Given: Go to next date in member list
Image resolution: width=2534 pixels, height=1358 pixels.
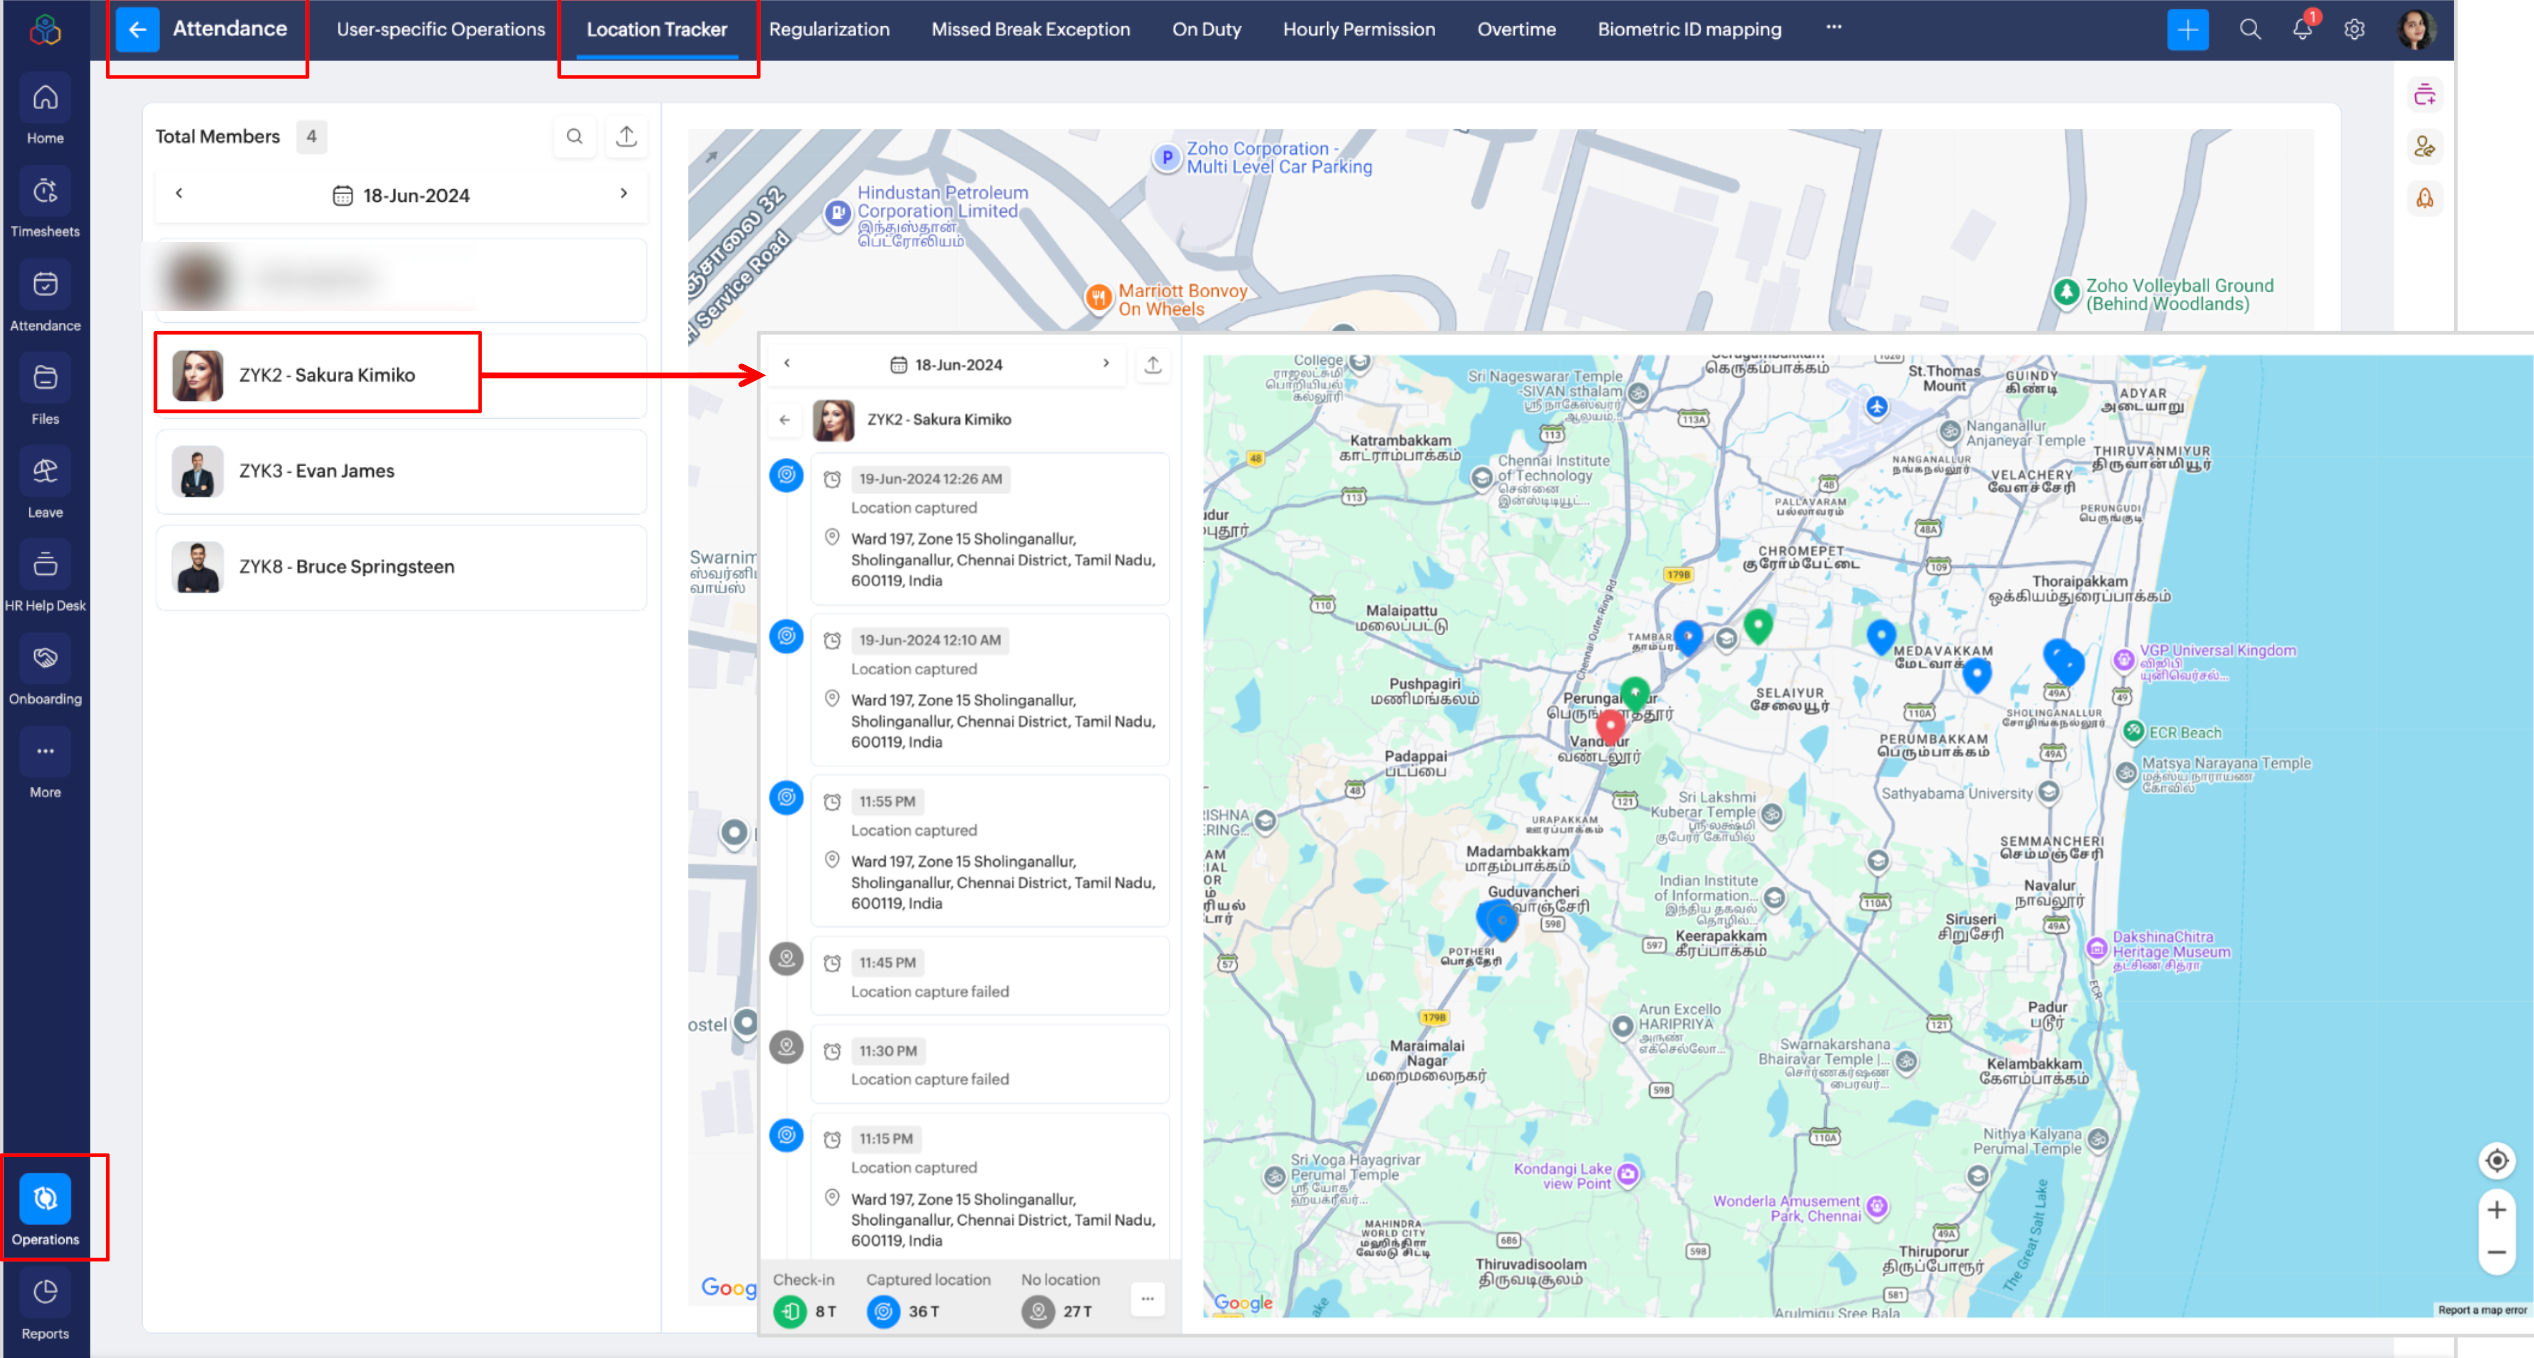Looking at the screenshot, I should click(x=624, y=194).
